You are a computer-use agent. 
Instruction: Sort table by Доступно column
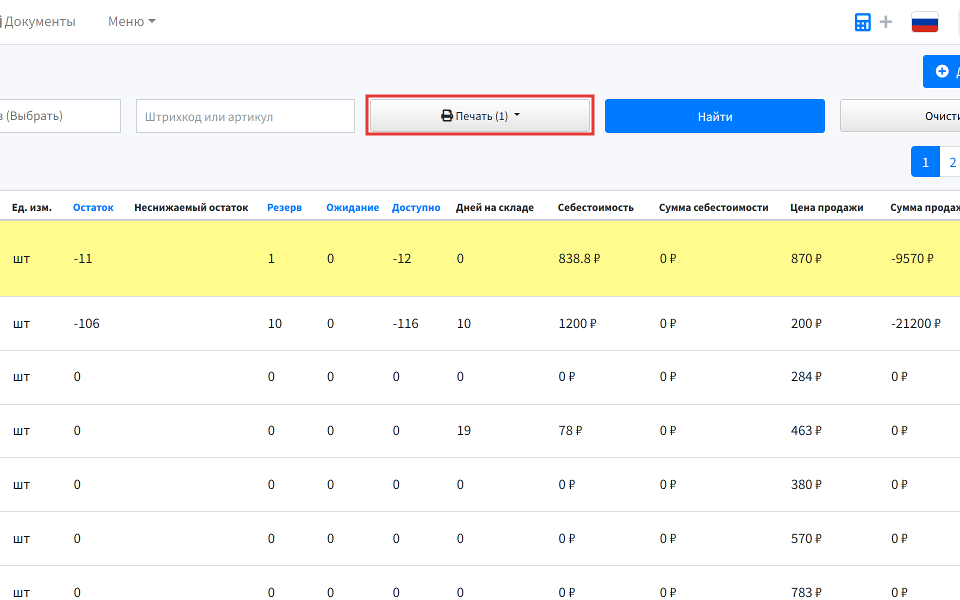point(416,208)
